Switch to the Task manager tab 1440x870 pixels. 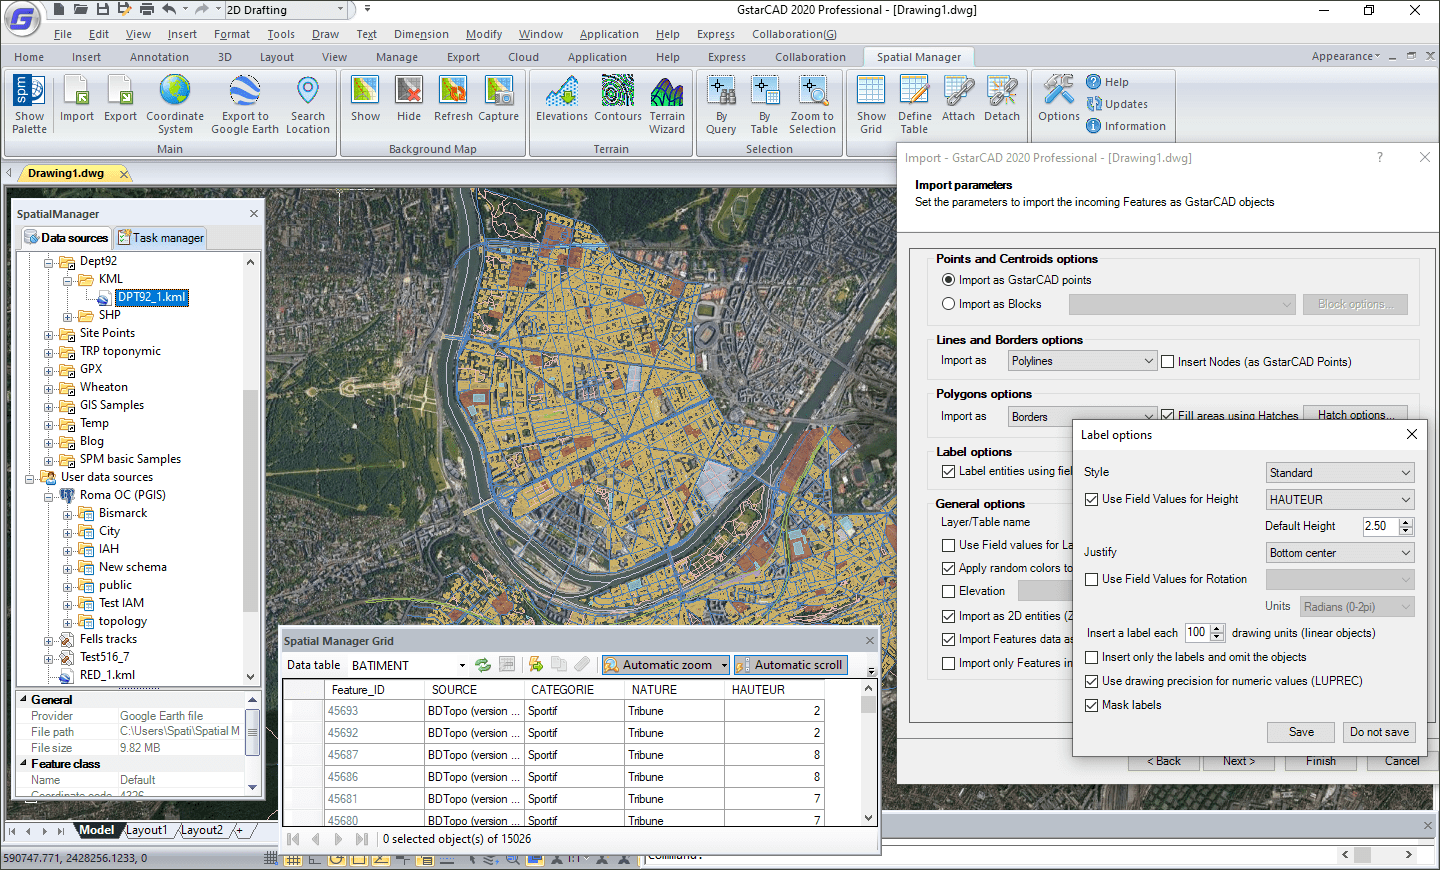(160, 238)
